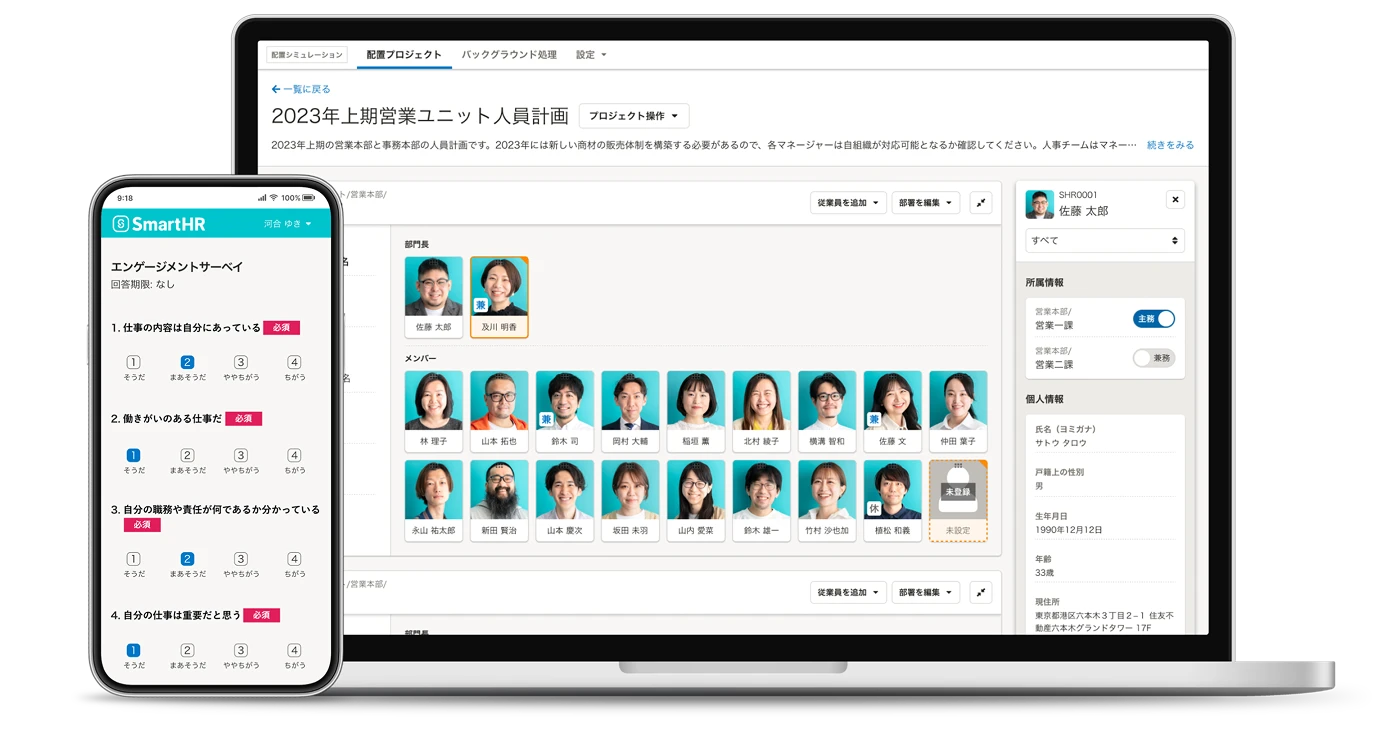This screenshot has width=1390, height=730.
Task: Open 部署を編集 dropdown in the second panel
Action: (925, 592)
